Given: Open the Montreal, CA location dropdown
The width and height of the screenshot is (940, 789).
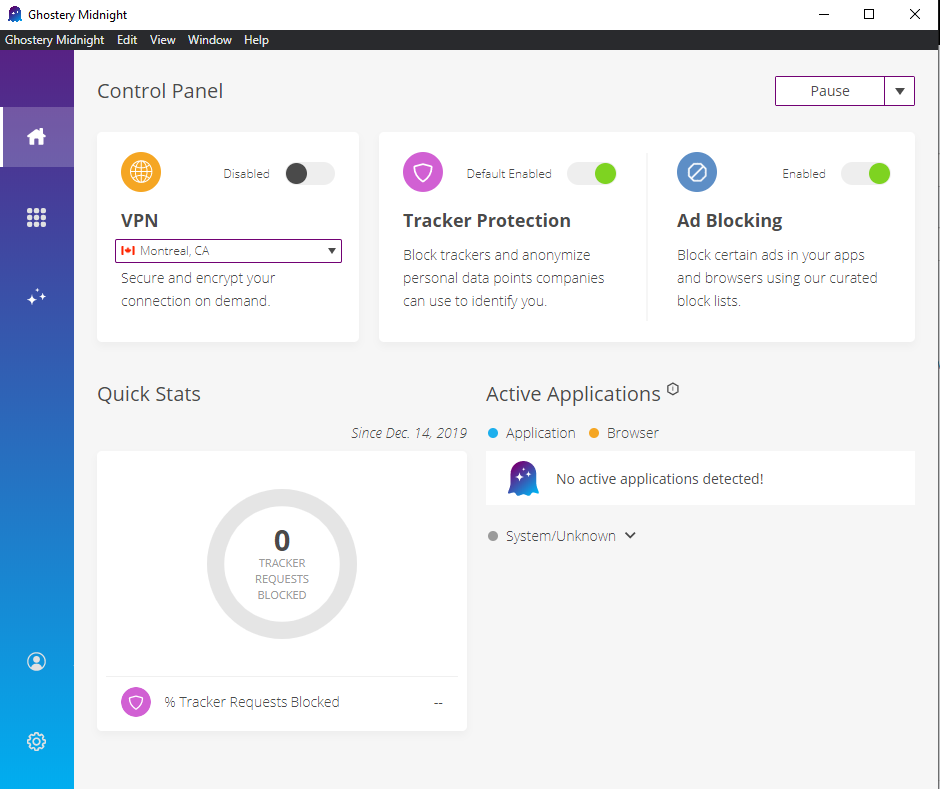Looking at the screenshot, I should point(229,251).
